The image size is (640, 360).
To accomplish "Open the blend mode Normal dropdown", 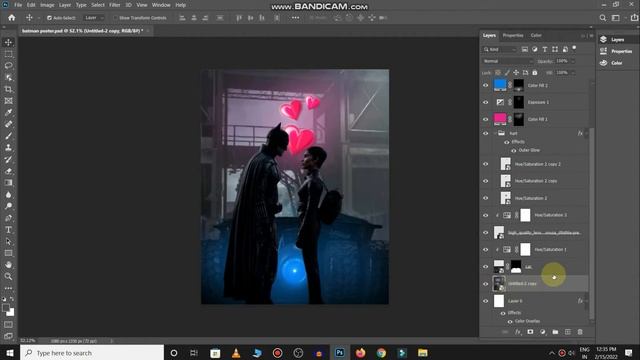I will [507, 61].
